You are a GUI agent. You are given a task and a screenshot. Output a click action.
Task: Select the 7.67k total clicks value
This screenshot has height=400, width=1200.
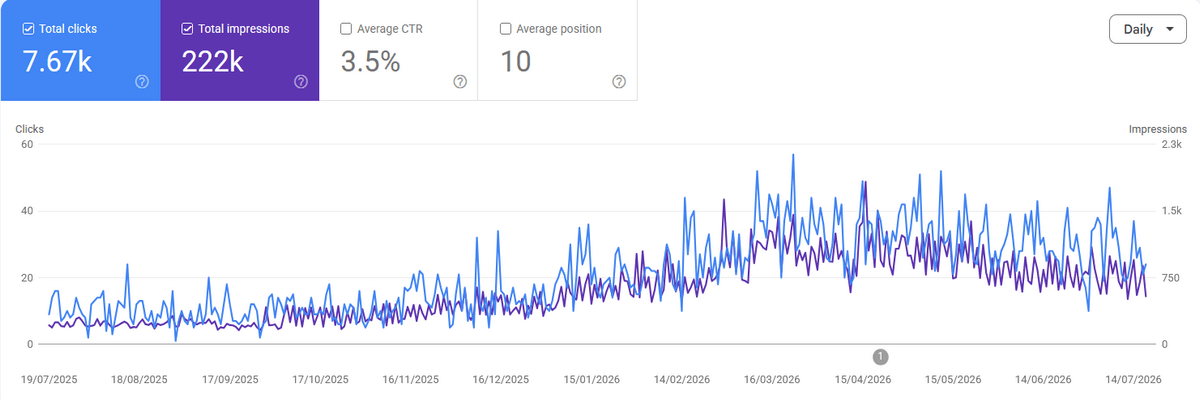point(57,62)
